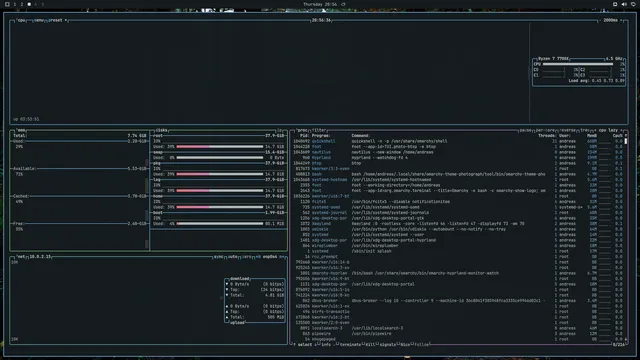Toggle tree view of processes

click(584, 130)
